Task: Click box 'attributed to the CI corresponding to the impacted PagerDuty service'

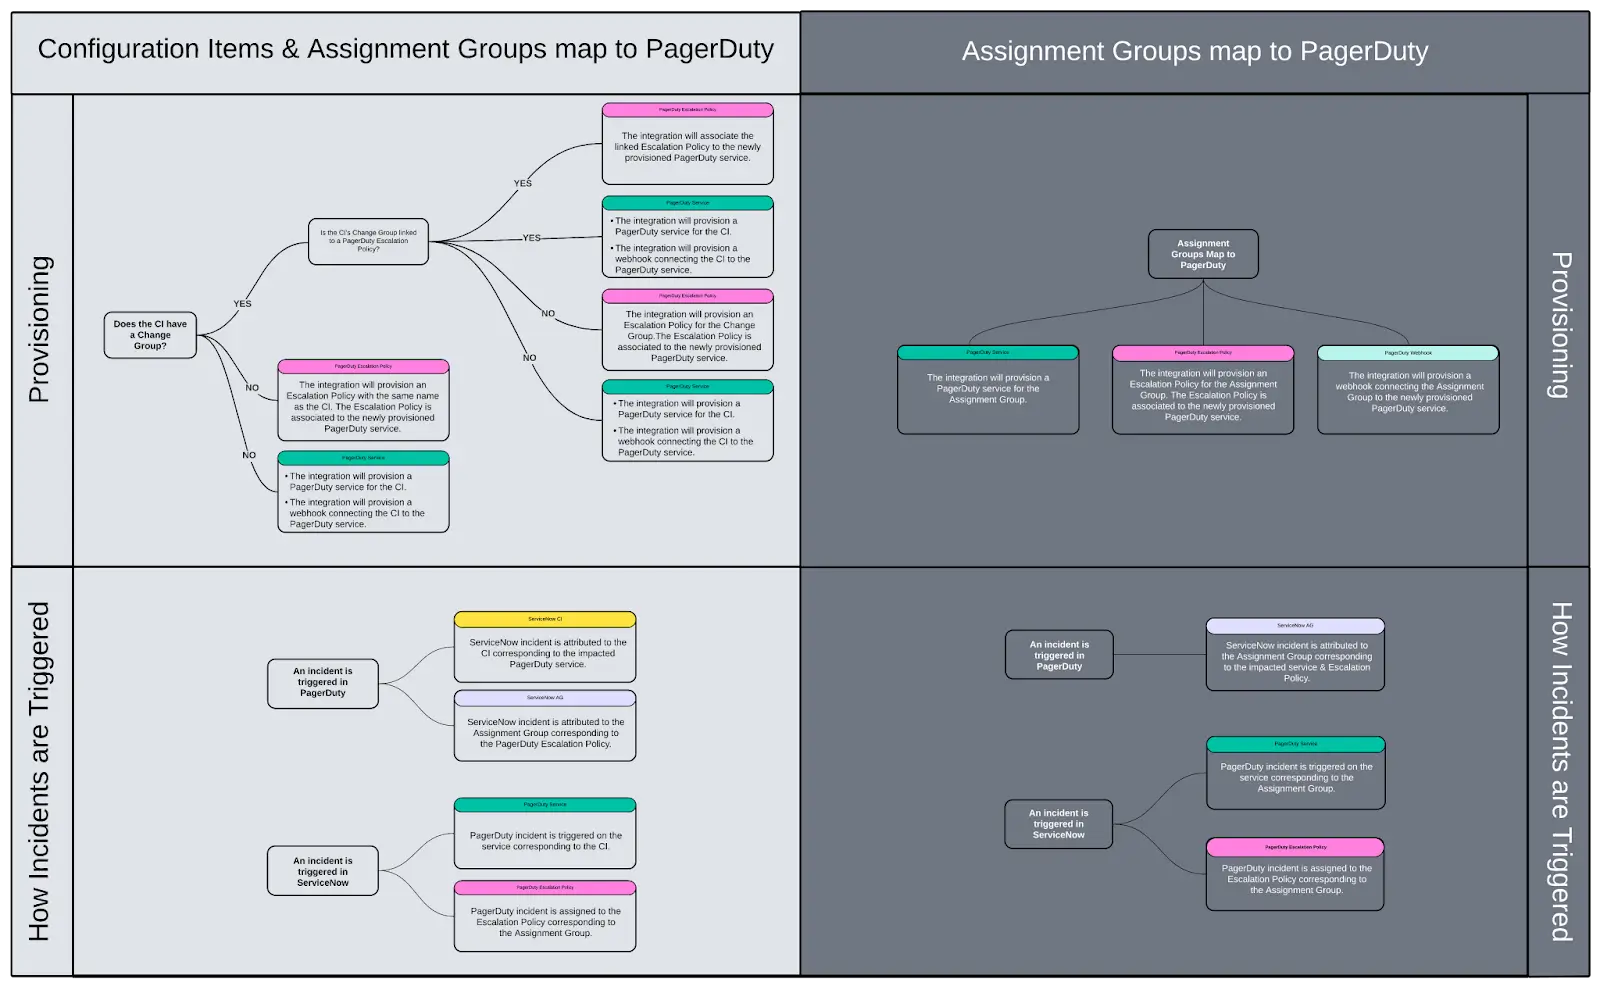Action: tap(545, 647)
